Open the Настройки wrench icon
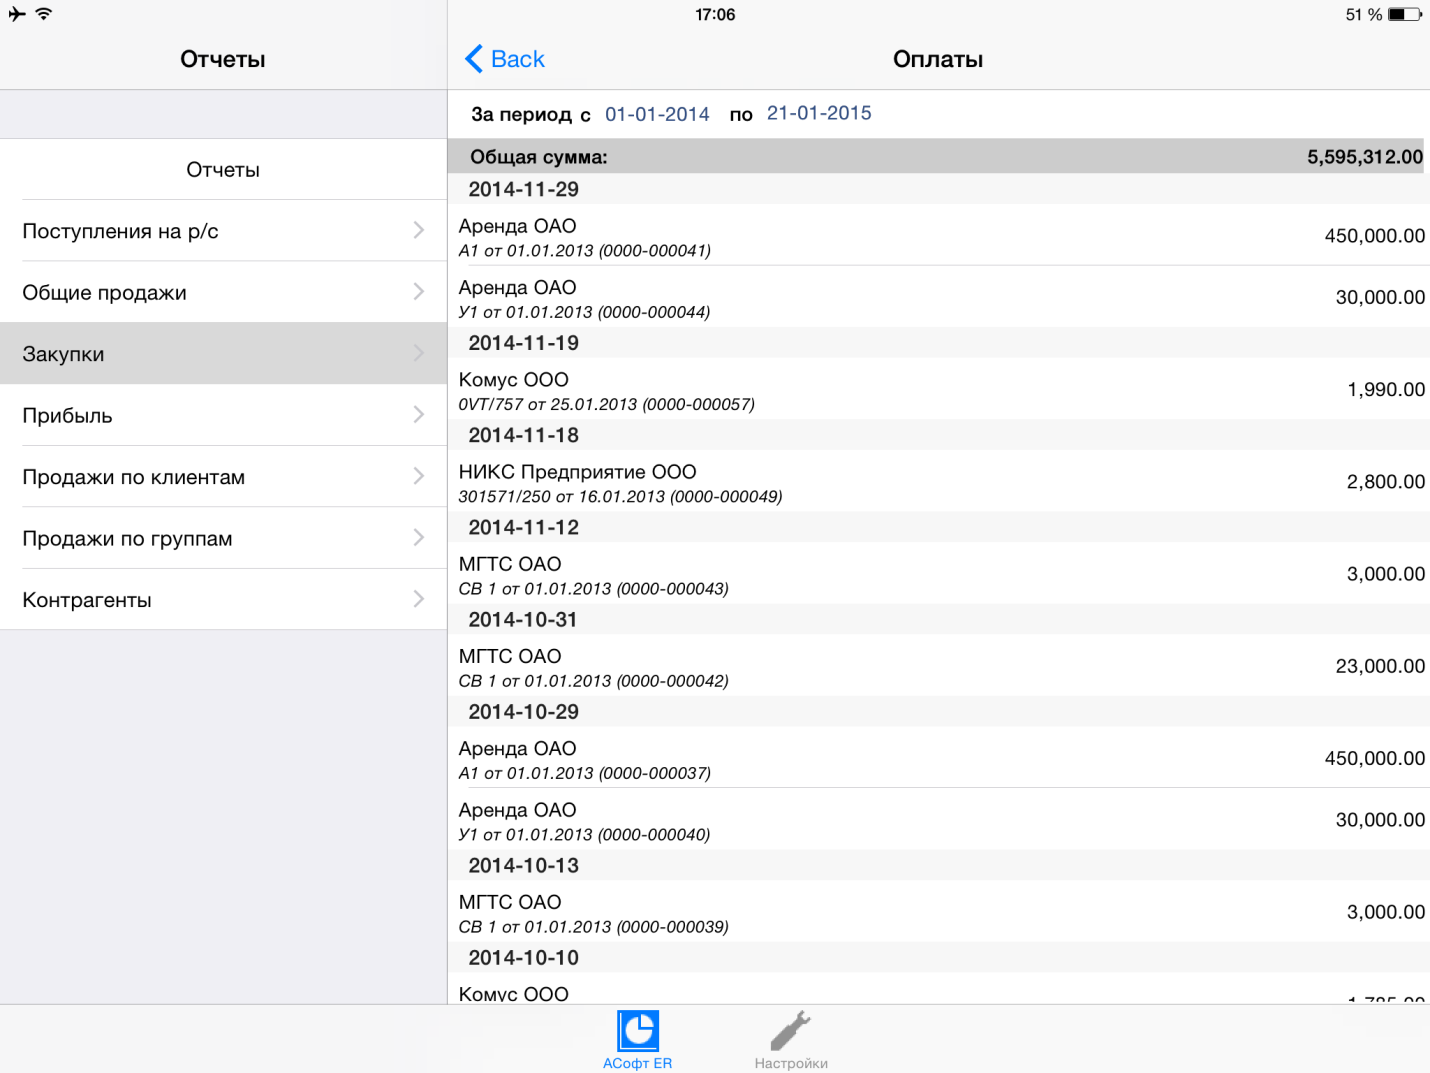Viewport: 1430px width, 1073px height. (790, 1031)
